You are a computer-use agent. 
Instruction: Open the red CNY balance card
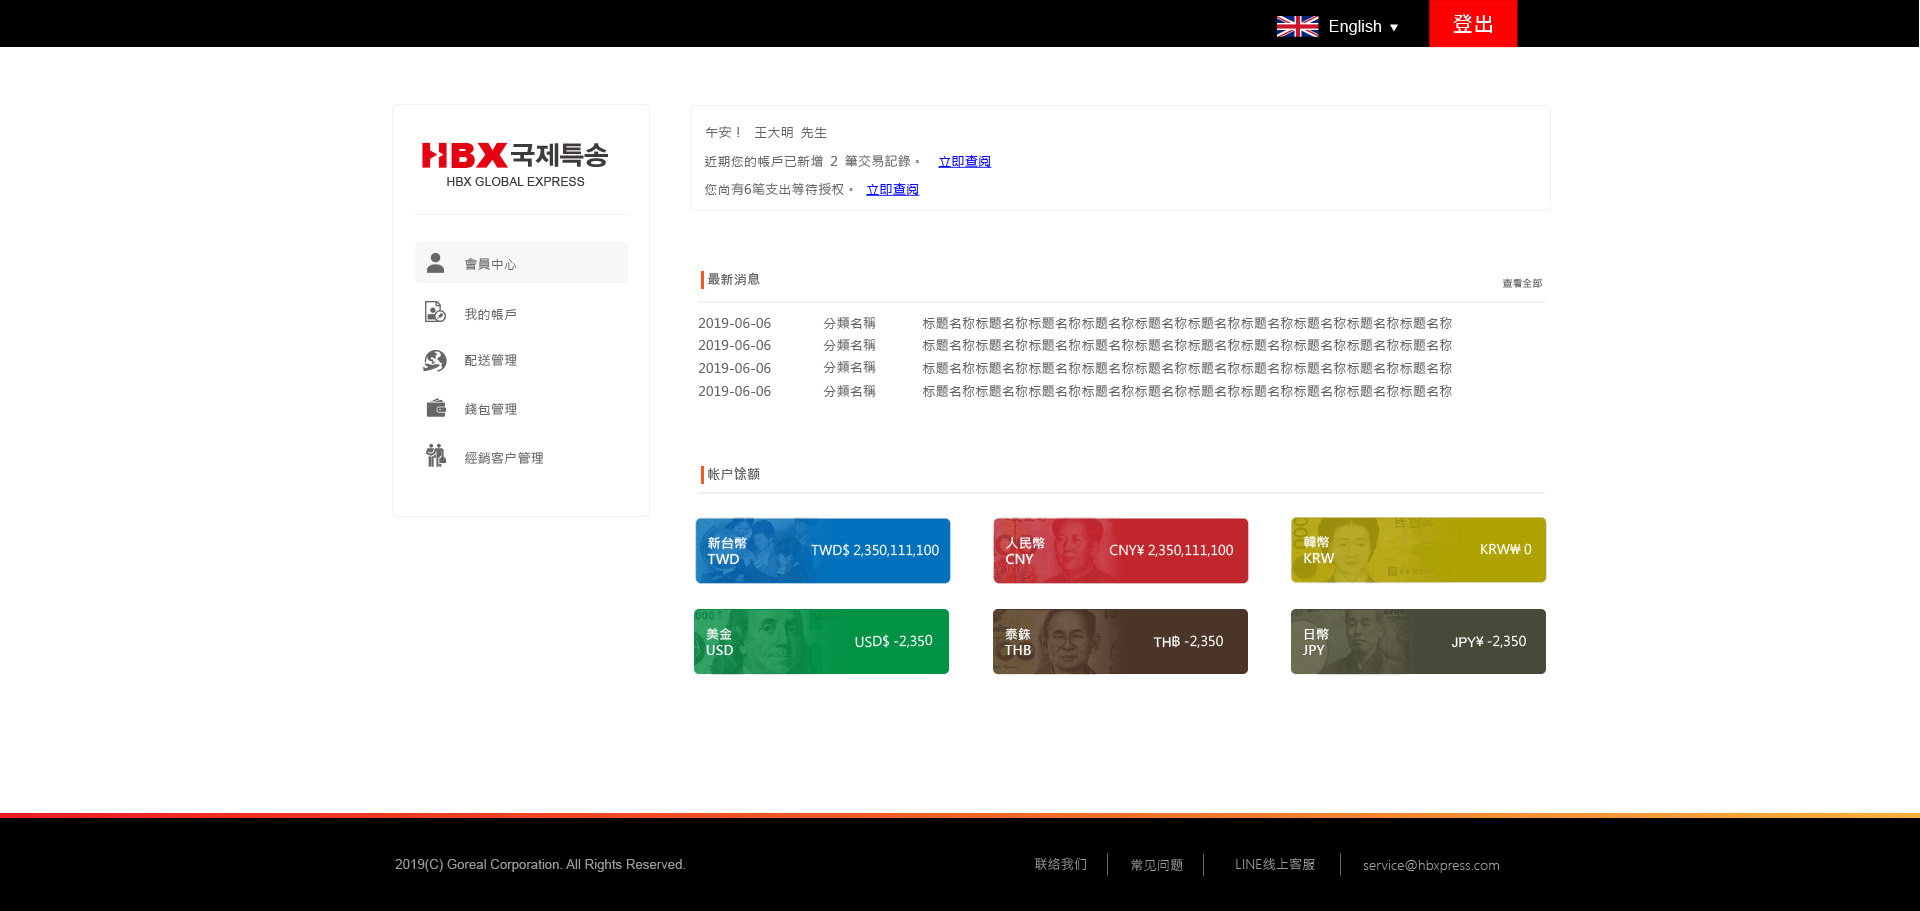pos(1120,550)
